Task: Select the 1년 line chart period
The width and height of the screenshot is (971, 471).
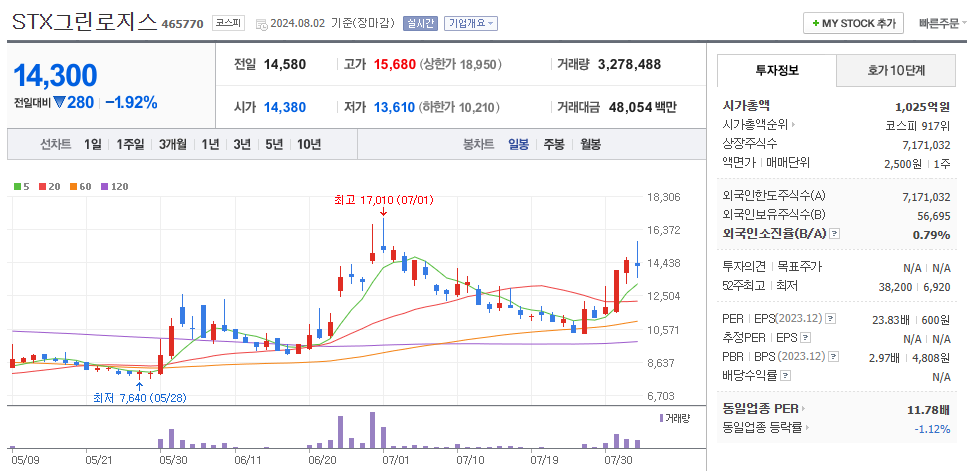Action: pyautogui.click(x=210, y=145)
